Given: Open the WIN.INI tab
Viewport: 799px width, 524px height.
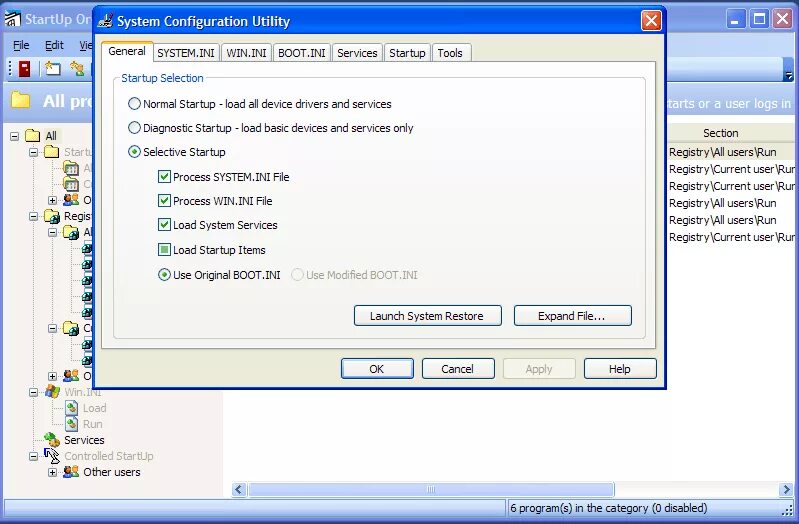Looking at the screenshot, I should pos(246,53).
